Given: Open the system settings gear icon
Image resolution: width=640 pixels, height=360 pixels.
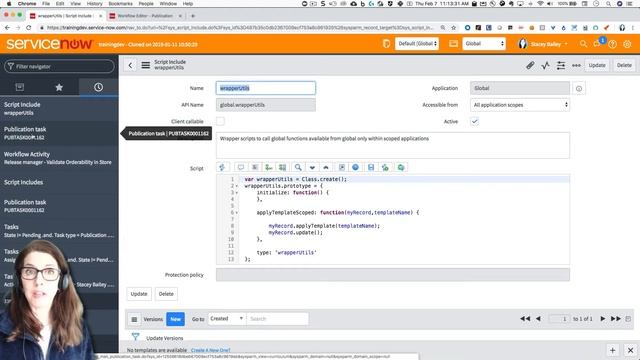Looking at the screenshot, I should click(x=627, y=44).
